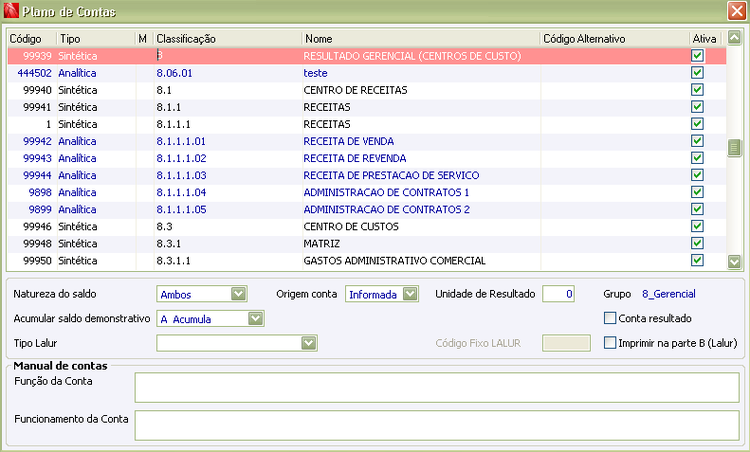The width and height of the screenshot is (750, 452).
Task: Toggle Ativa checkbox for CENTRO DE CUSTOS row
Action: [x=697, y=226]
